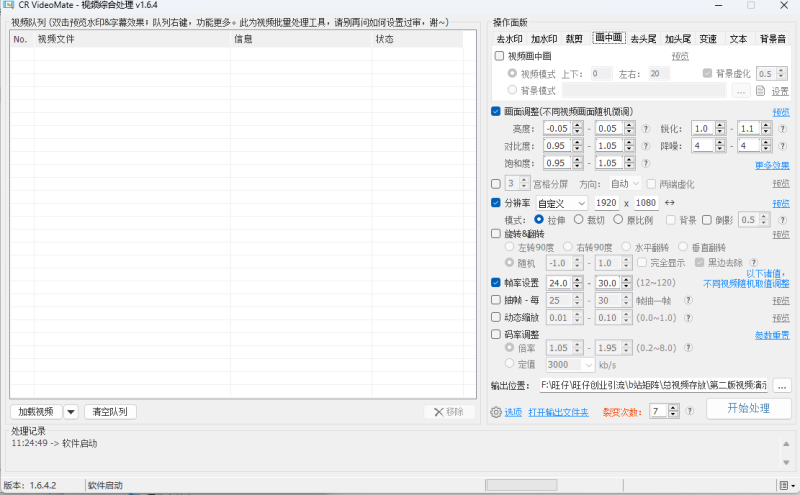
Task: Click help icon next to 裂变次数
Action: point(689,411)
